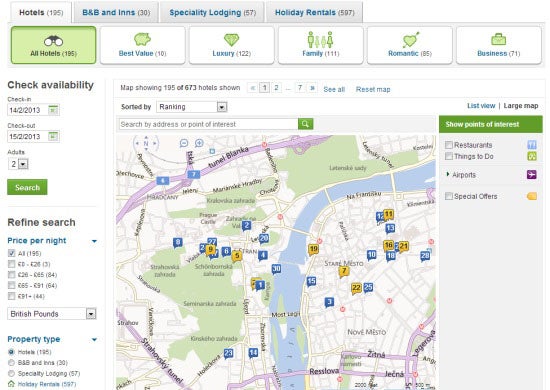The width and height of the screenshot is (550, 390).
Task: Select hotel marker 13 on the map
Action: tap(390, 228)
